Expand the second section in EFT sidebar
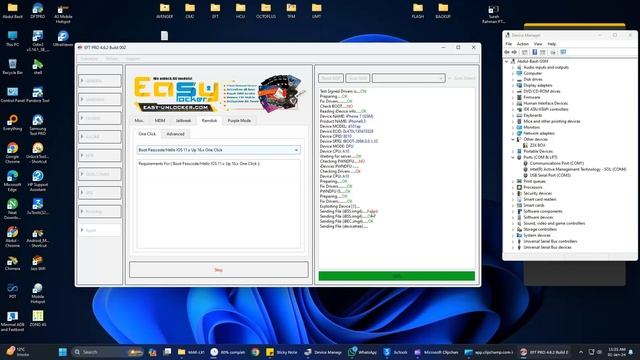 100,99
